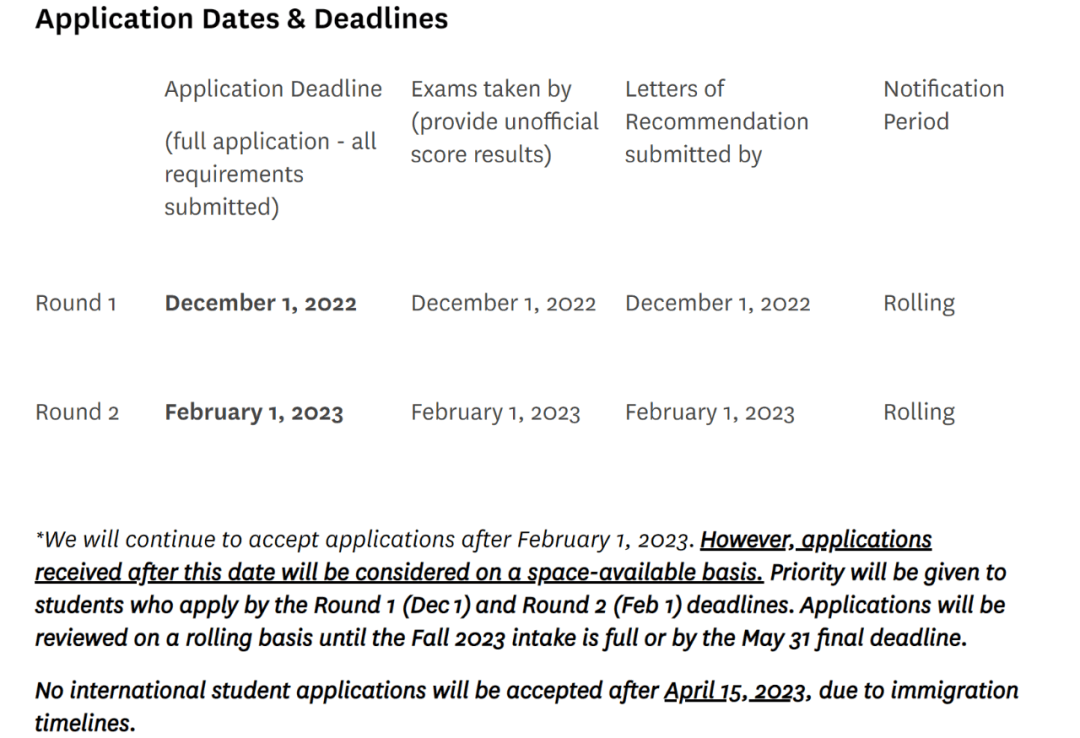Click bold February 1, 2023 application deadline
Image resolution: width=1080 pixels, height=738 pixels.
[x=253, y=412]
